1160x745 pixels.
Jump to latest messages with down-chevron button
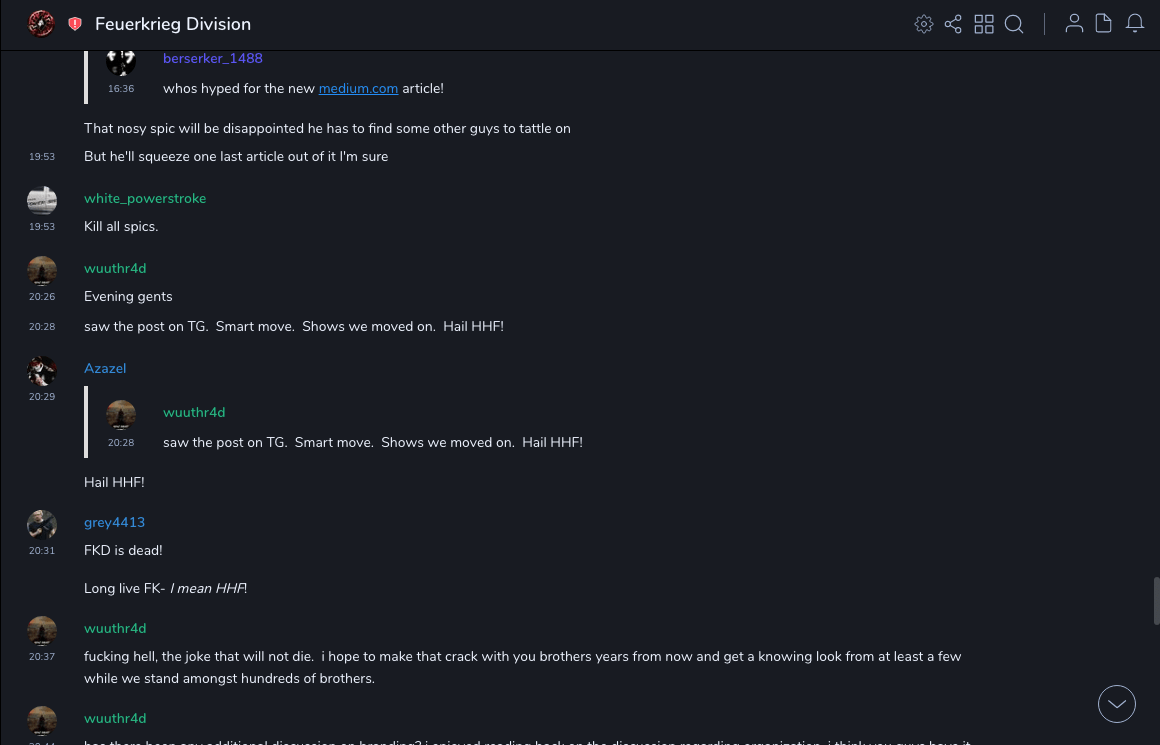tap(1117, 704)
